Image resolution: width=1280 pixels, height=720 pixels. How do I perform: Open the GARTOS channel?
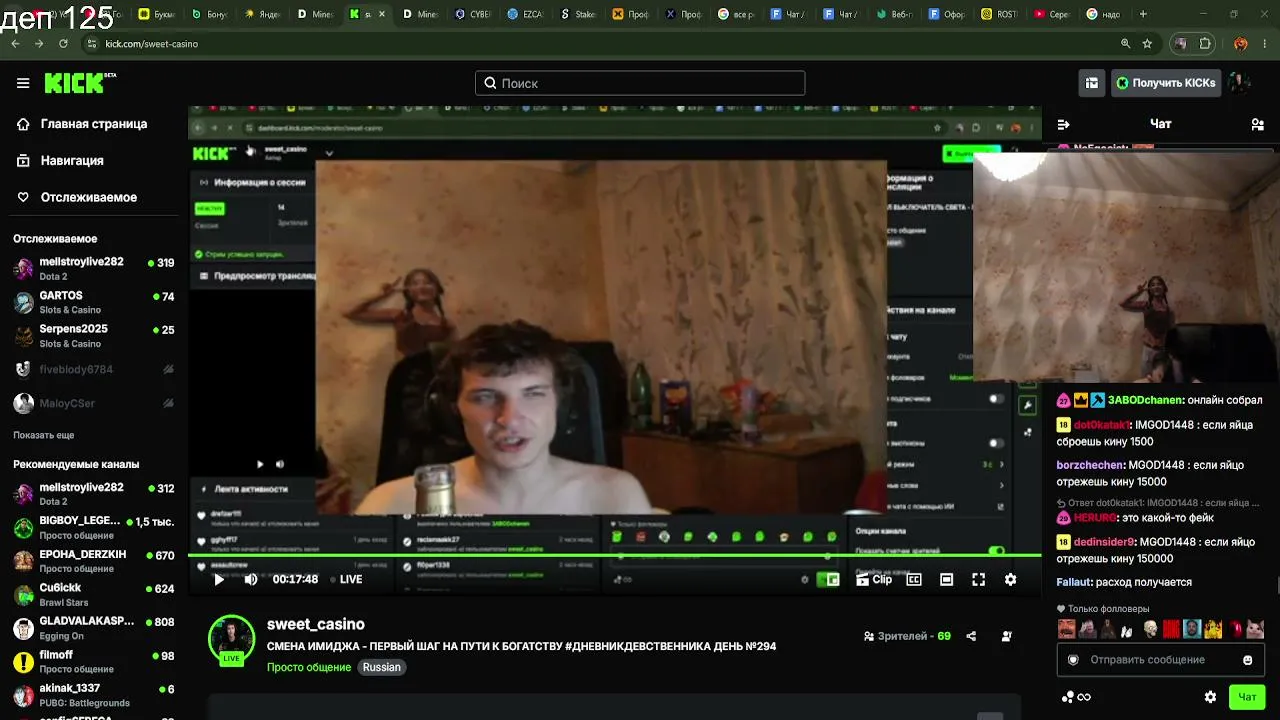pos(93,302)
